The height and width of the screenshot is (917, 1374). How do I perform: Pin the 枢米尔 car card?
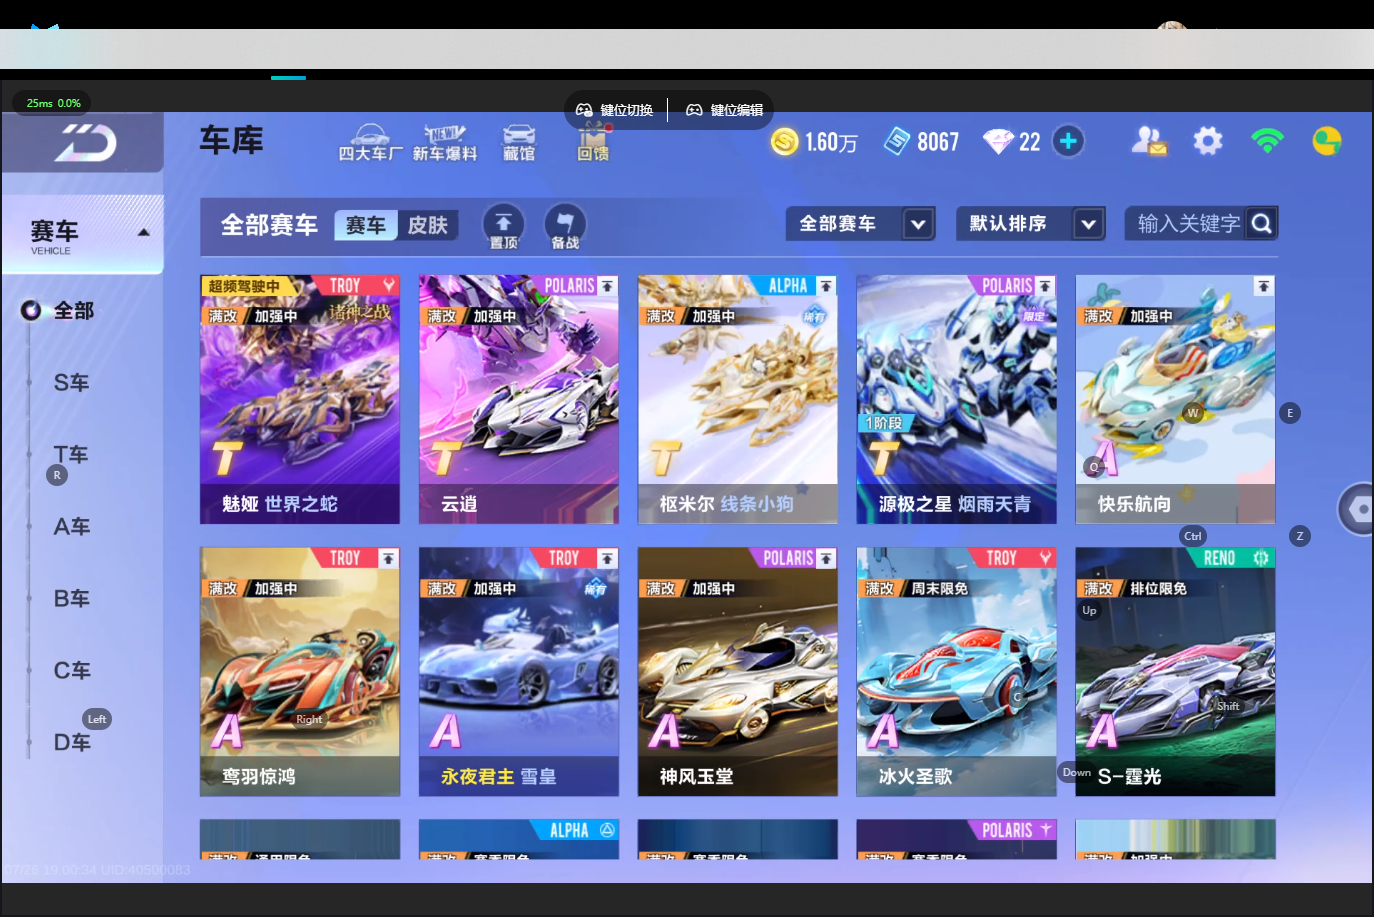pos(826,286)
